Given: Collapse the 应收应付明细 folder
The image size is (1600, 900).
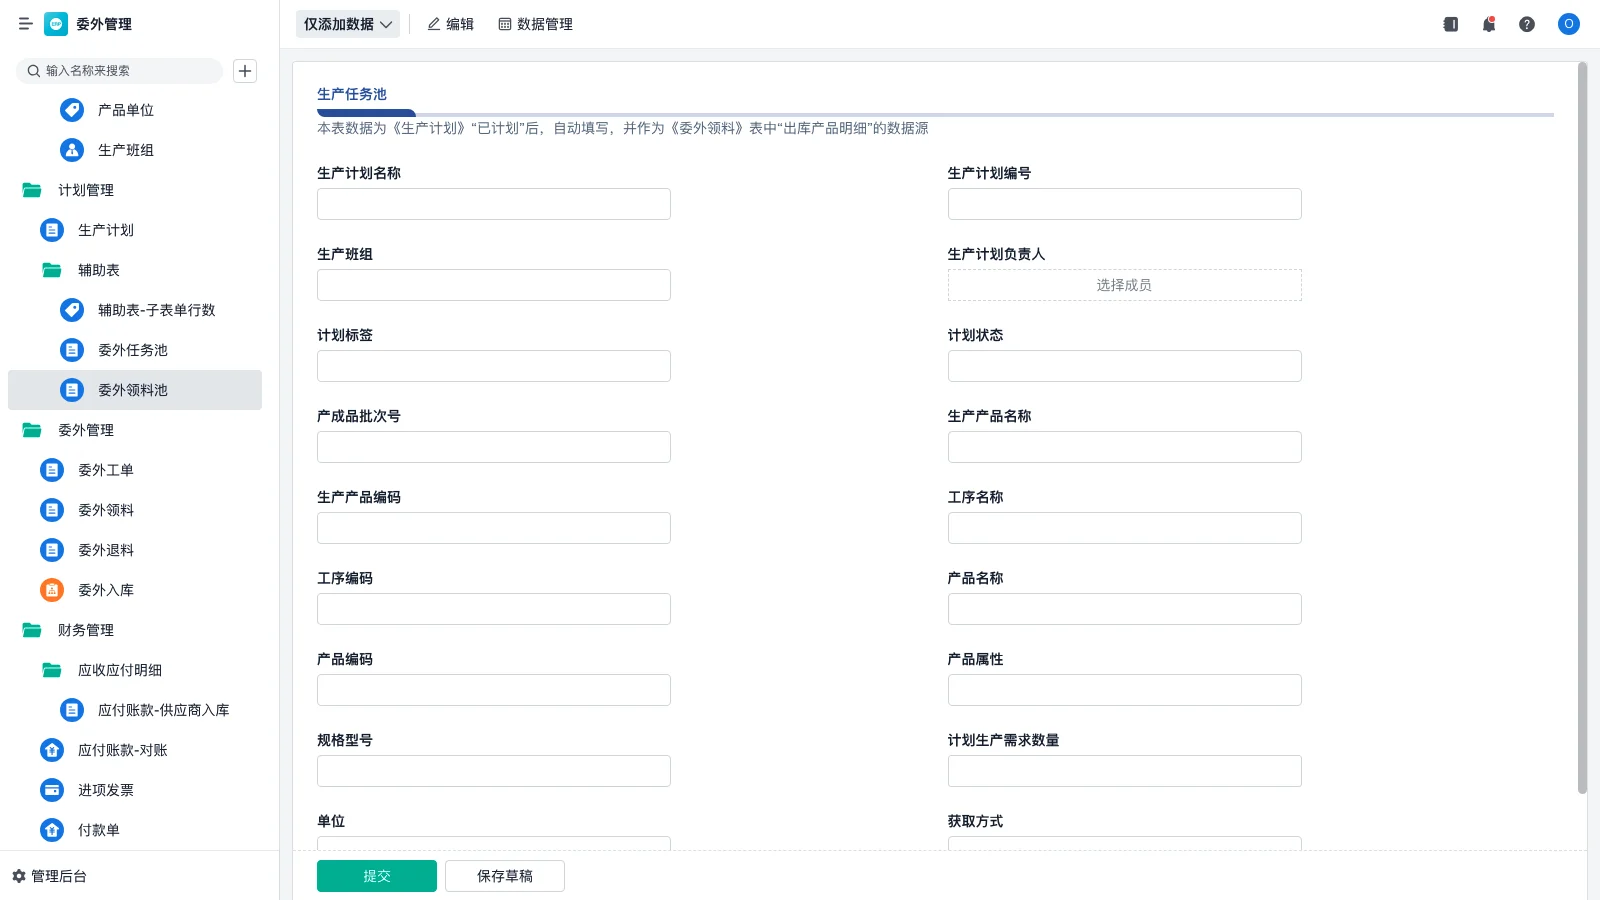Looking at the screenshot, I should point(52,670).
